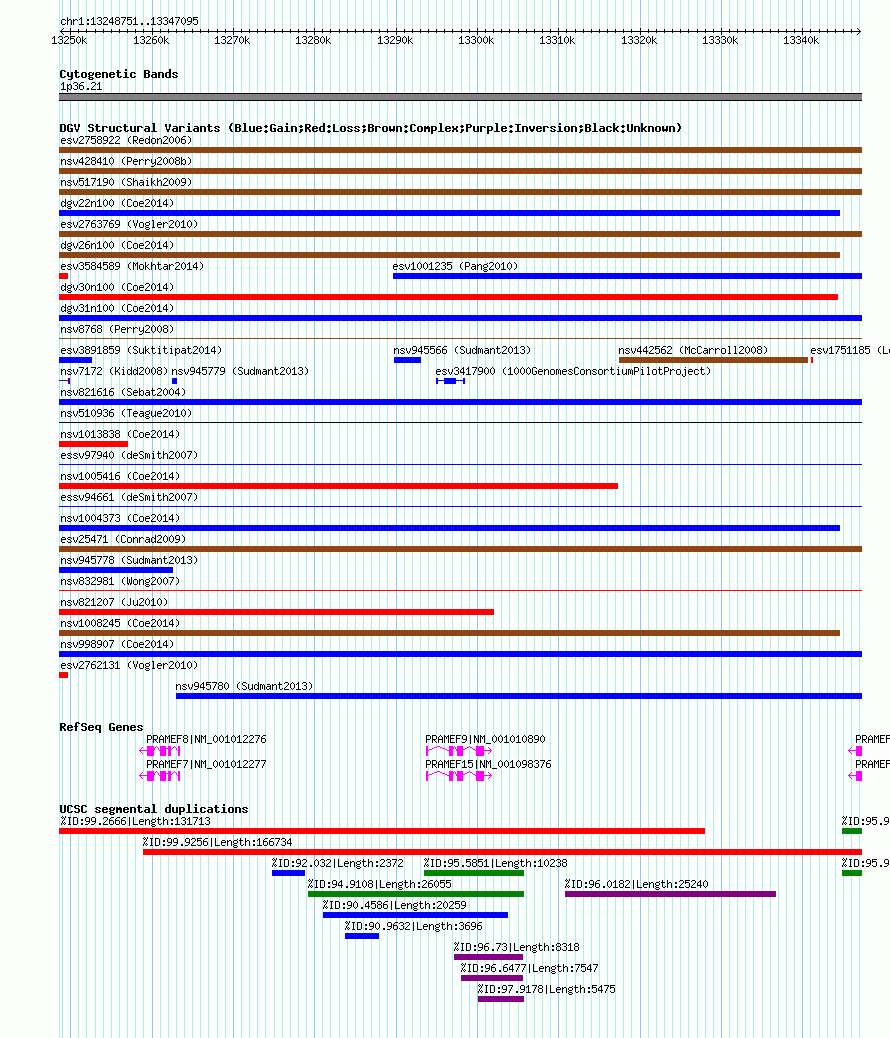Click the %ID:92.032|Length:2372 duplication label
Viewport: 890px width, 1038px height.
coord(338,863)
